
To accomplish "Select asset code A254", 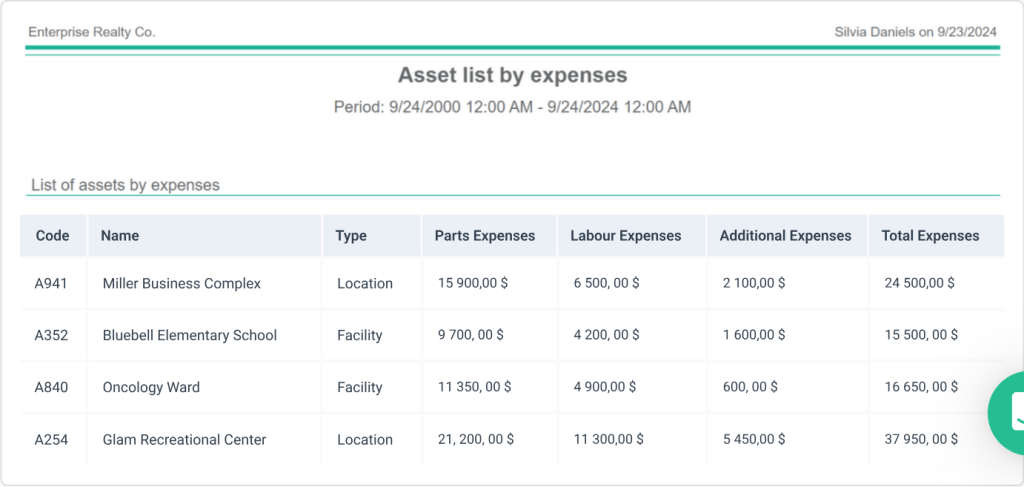I will (51, 440).
